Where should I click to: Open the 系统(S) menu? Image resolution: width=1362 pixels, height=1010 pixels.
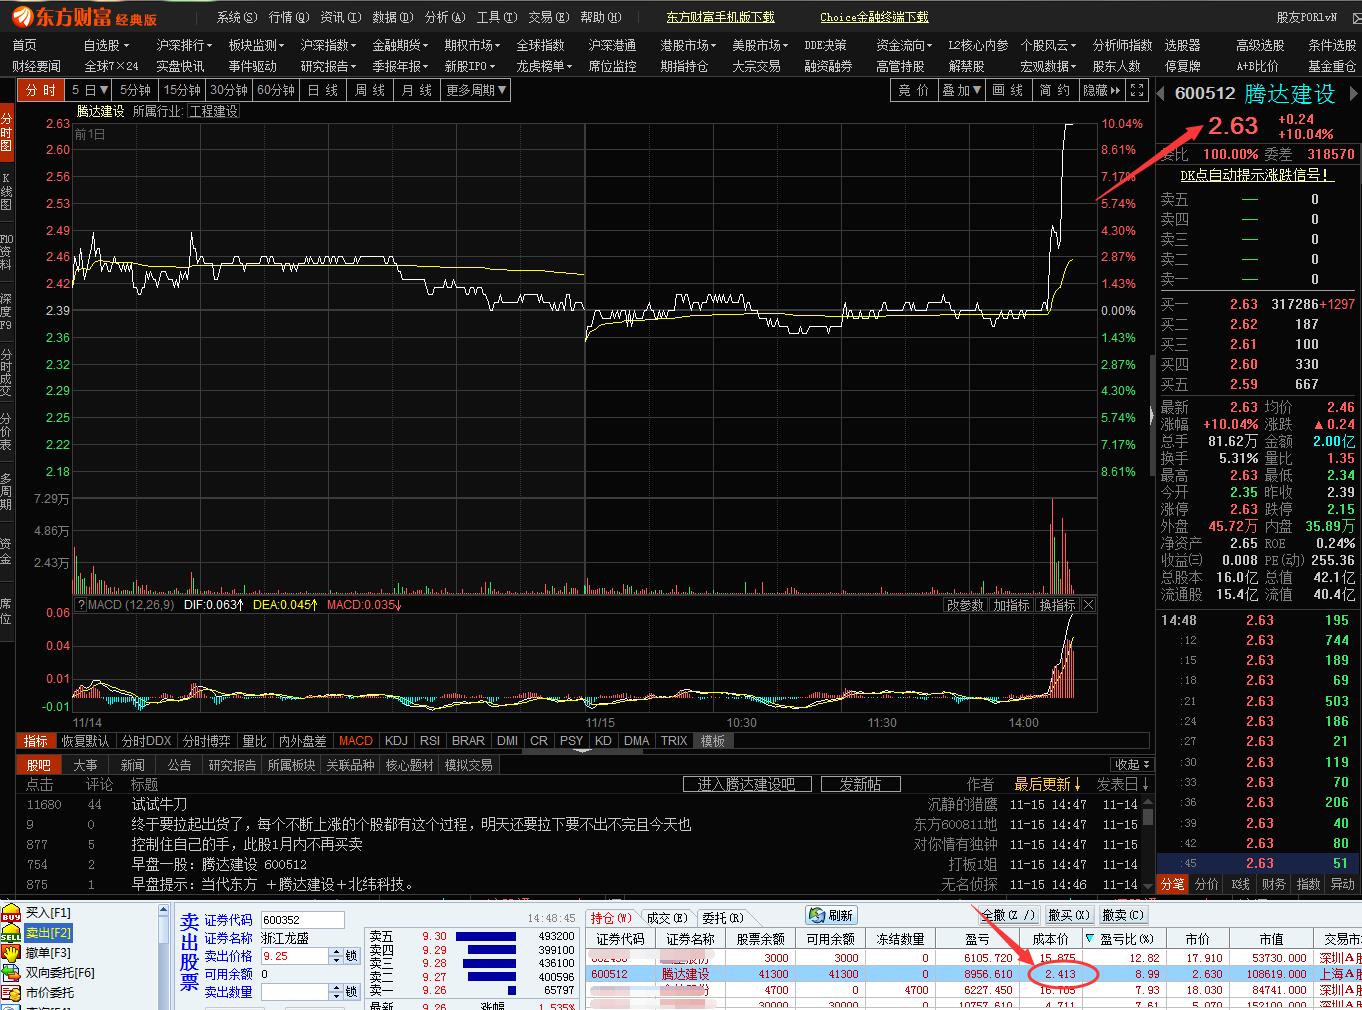(x=237, y=17)
